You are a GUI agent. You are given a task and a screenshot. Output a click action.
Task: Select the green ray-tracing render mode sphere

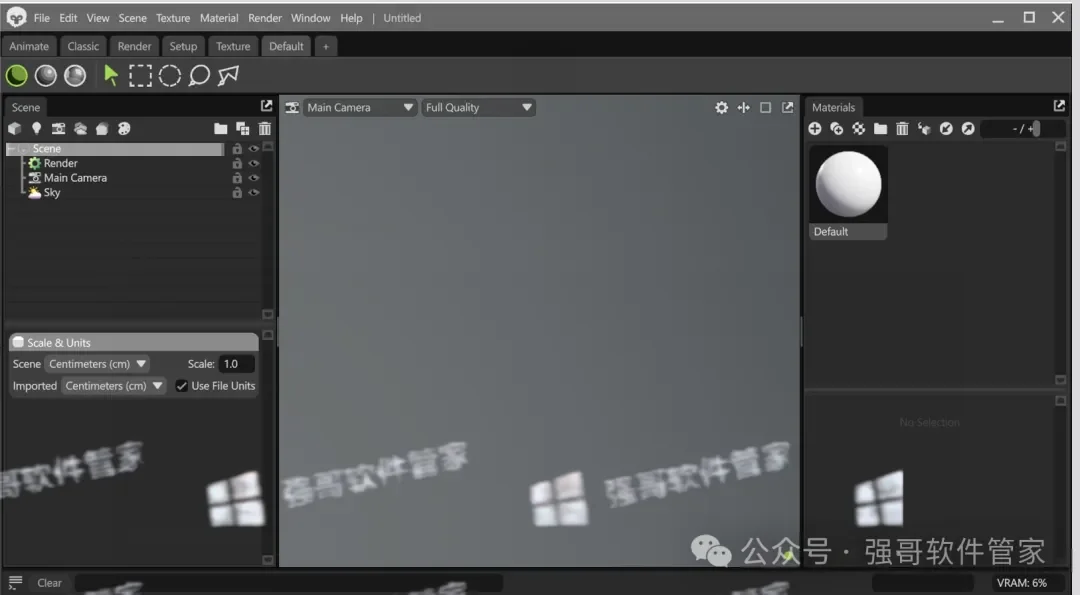click(x=17, y=76)
